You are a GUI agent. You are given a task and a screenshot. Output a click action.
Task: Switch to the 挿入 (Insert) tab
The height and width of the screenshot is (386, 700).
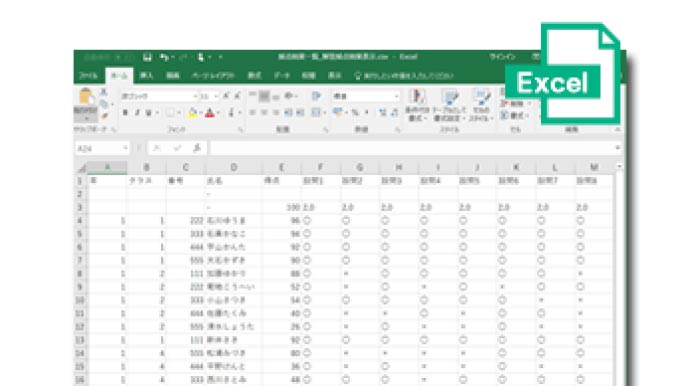click(146, 76)
